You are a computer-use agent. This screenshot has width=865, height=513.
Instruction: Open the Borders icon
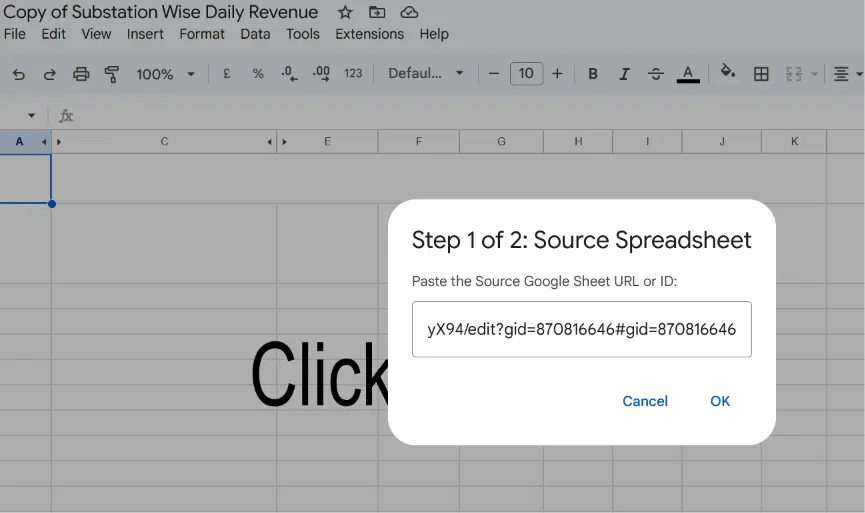pyautogui.click(x=761, y=74)
